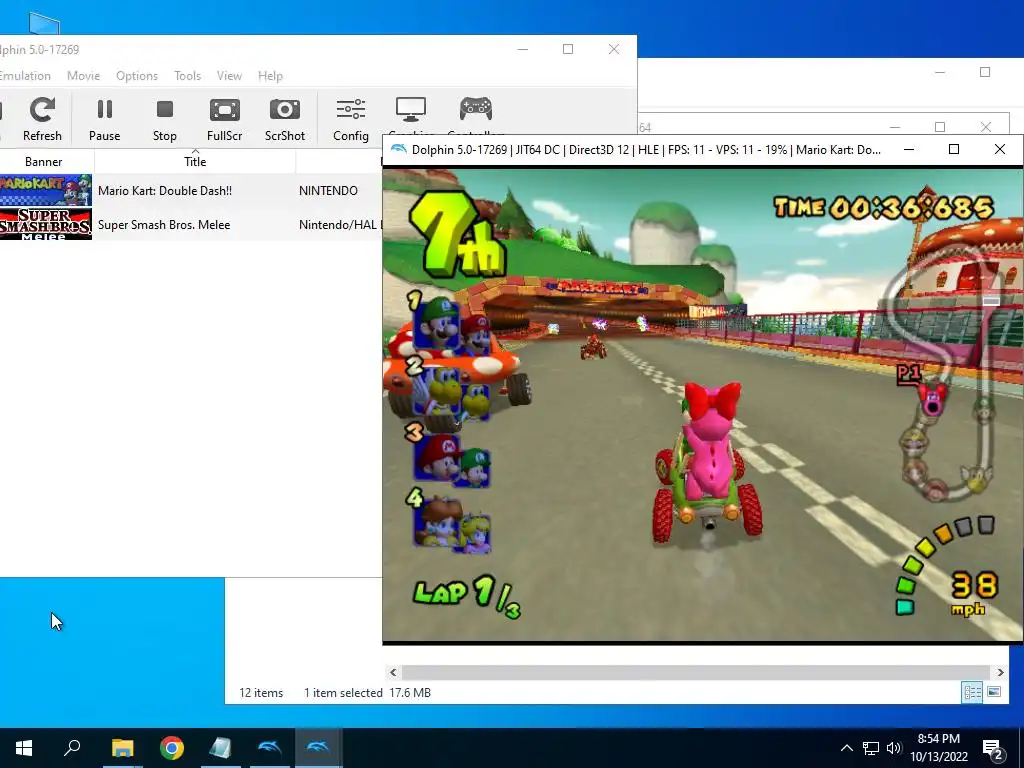
Task: Select the Mario Kart: Double Dash!! title
Action: click(x=165, y=191)
